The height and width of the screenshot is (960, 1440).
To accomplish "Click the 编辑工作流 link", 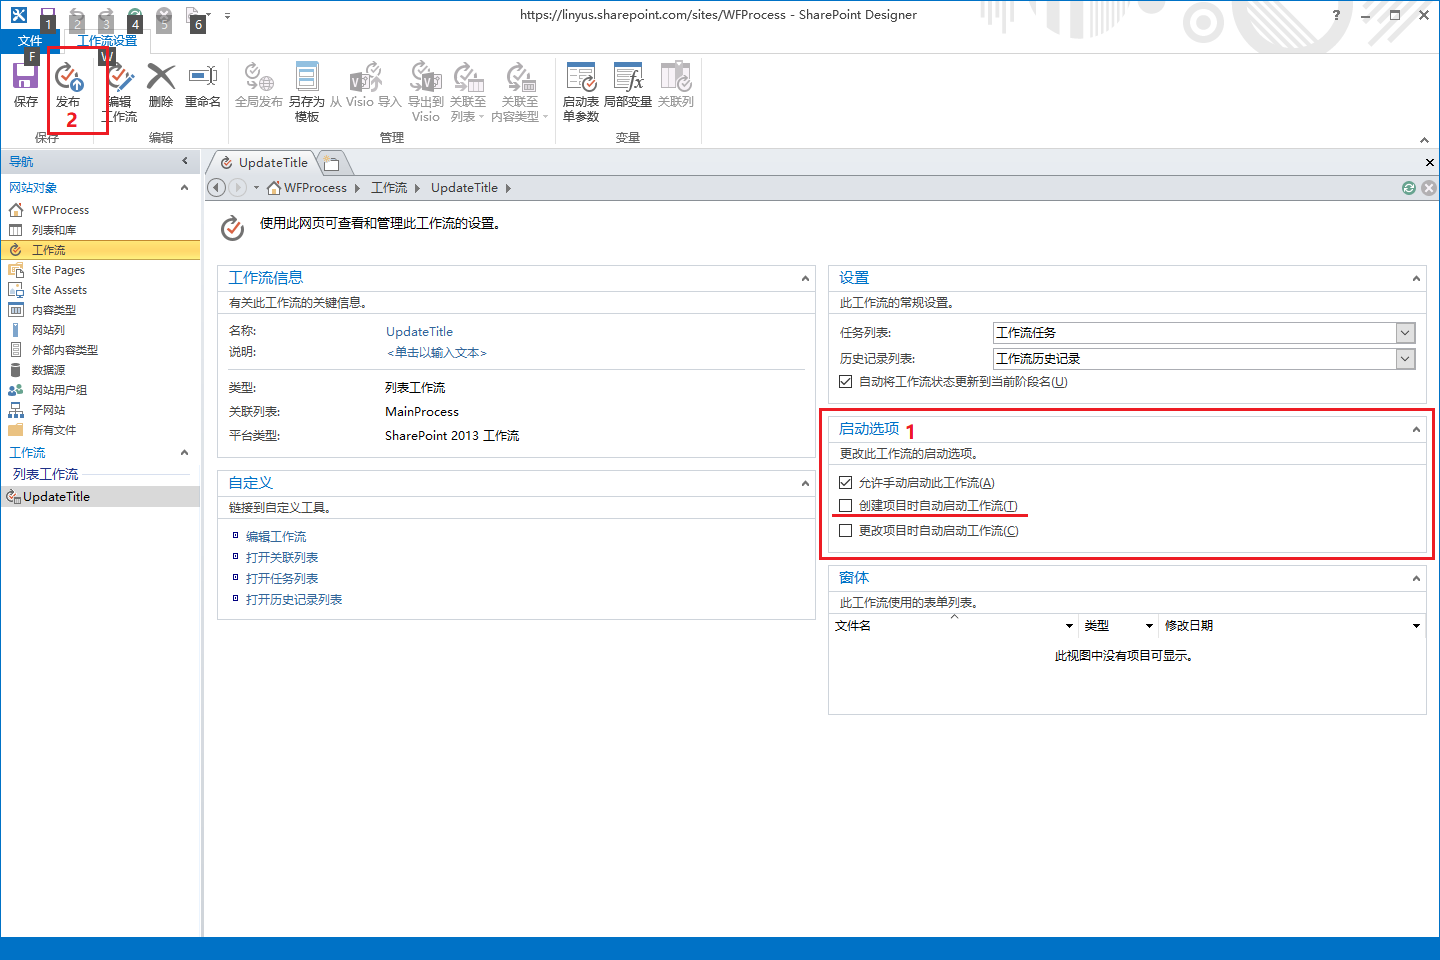I will pyautogui.click(x=276, y=537).
